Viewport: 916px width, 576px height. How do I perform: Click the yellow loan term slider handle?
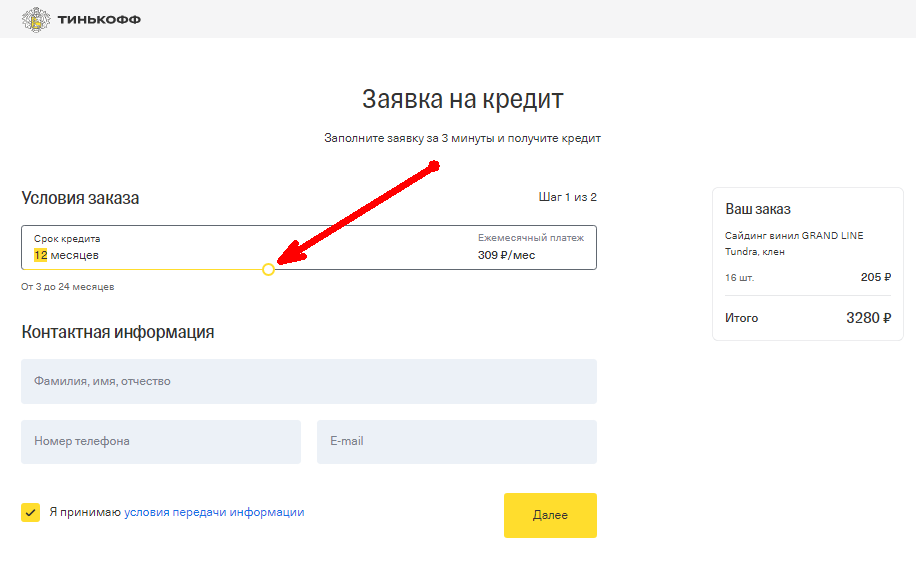coord(268,269)
